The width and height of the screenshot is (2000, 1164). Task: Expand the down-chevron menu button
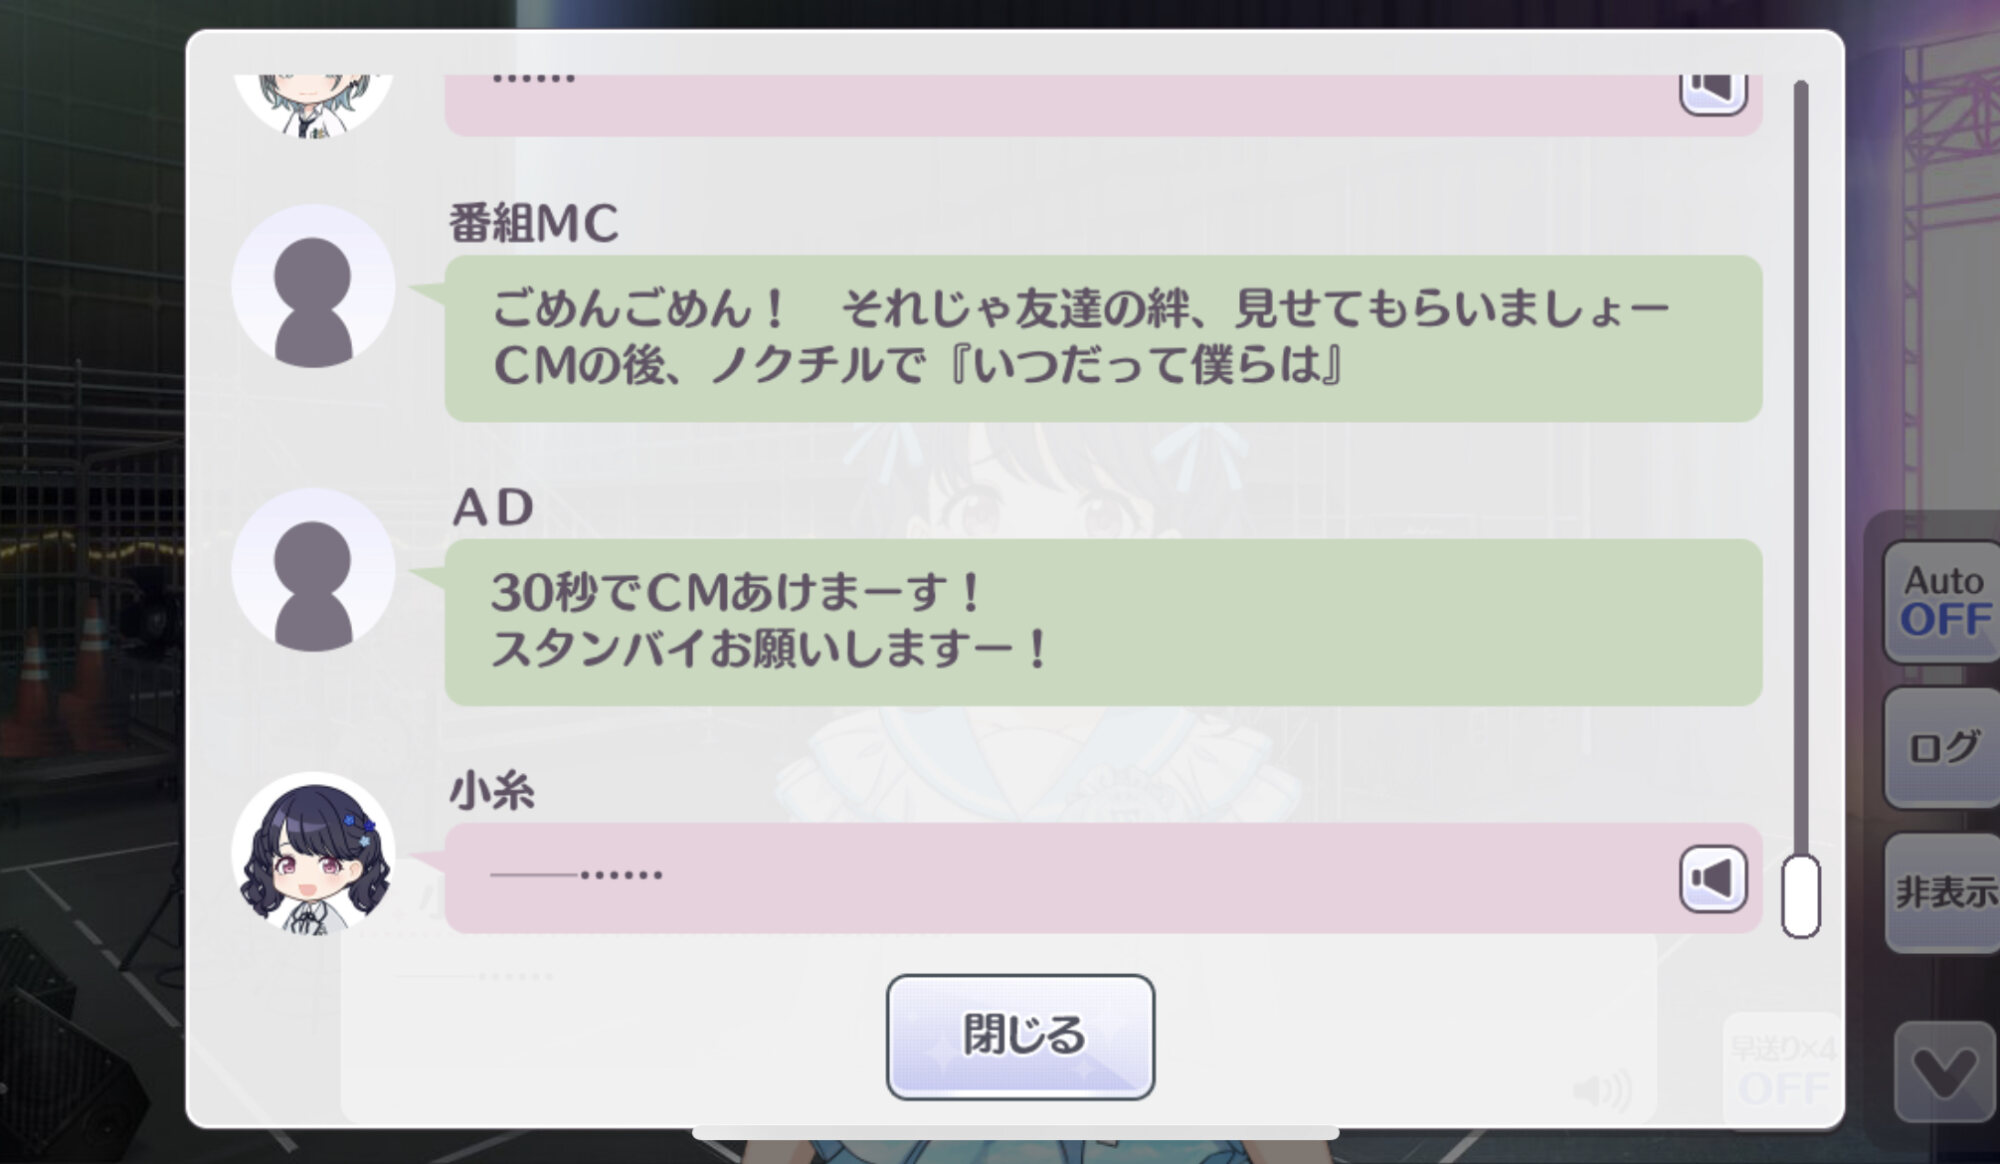click(x=1945, y=1072)
